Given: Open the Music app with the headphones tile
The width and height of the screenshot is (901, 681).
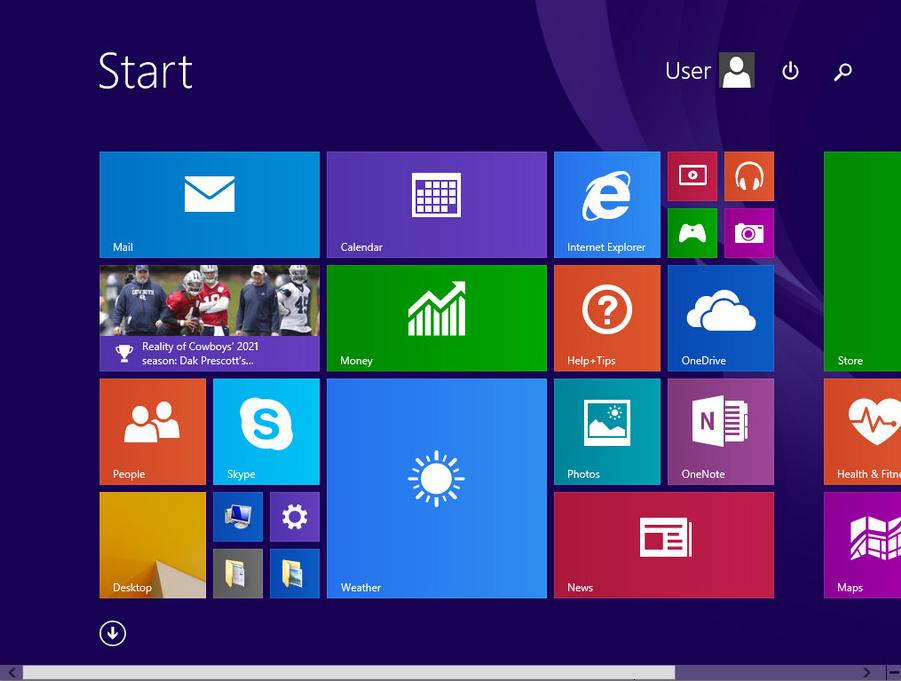Looking at the screenshot, I should [x=749, y=175].
